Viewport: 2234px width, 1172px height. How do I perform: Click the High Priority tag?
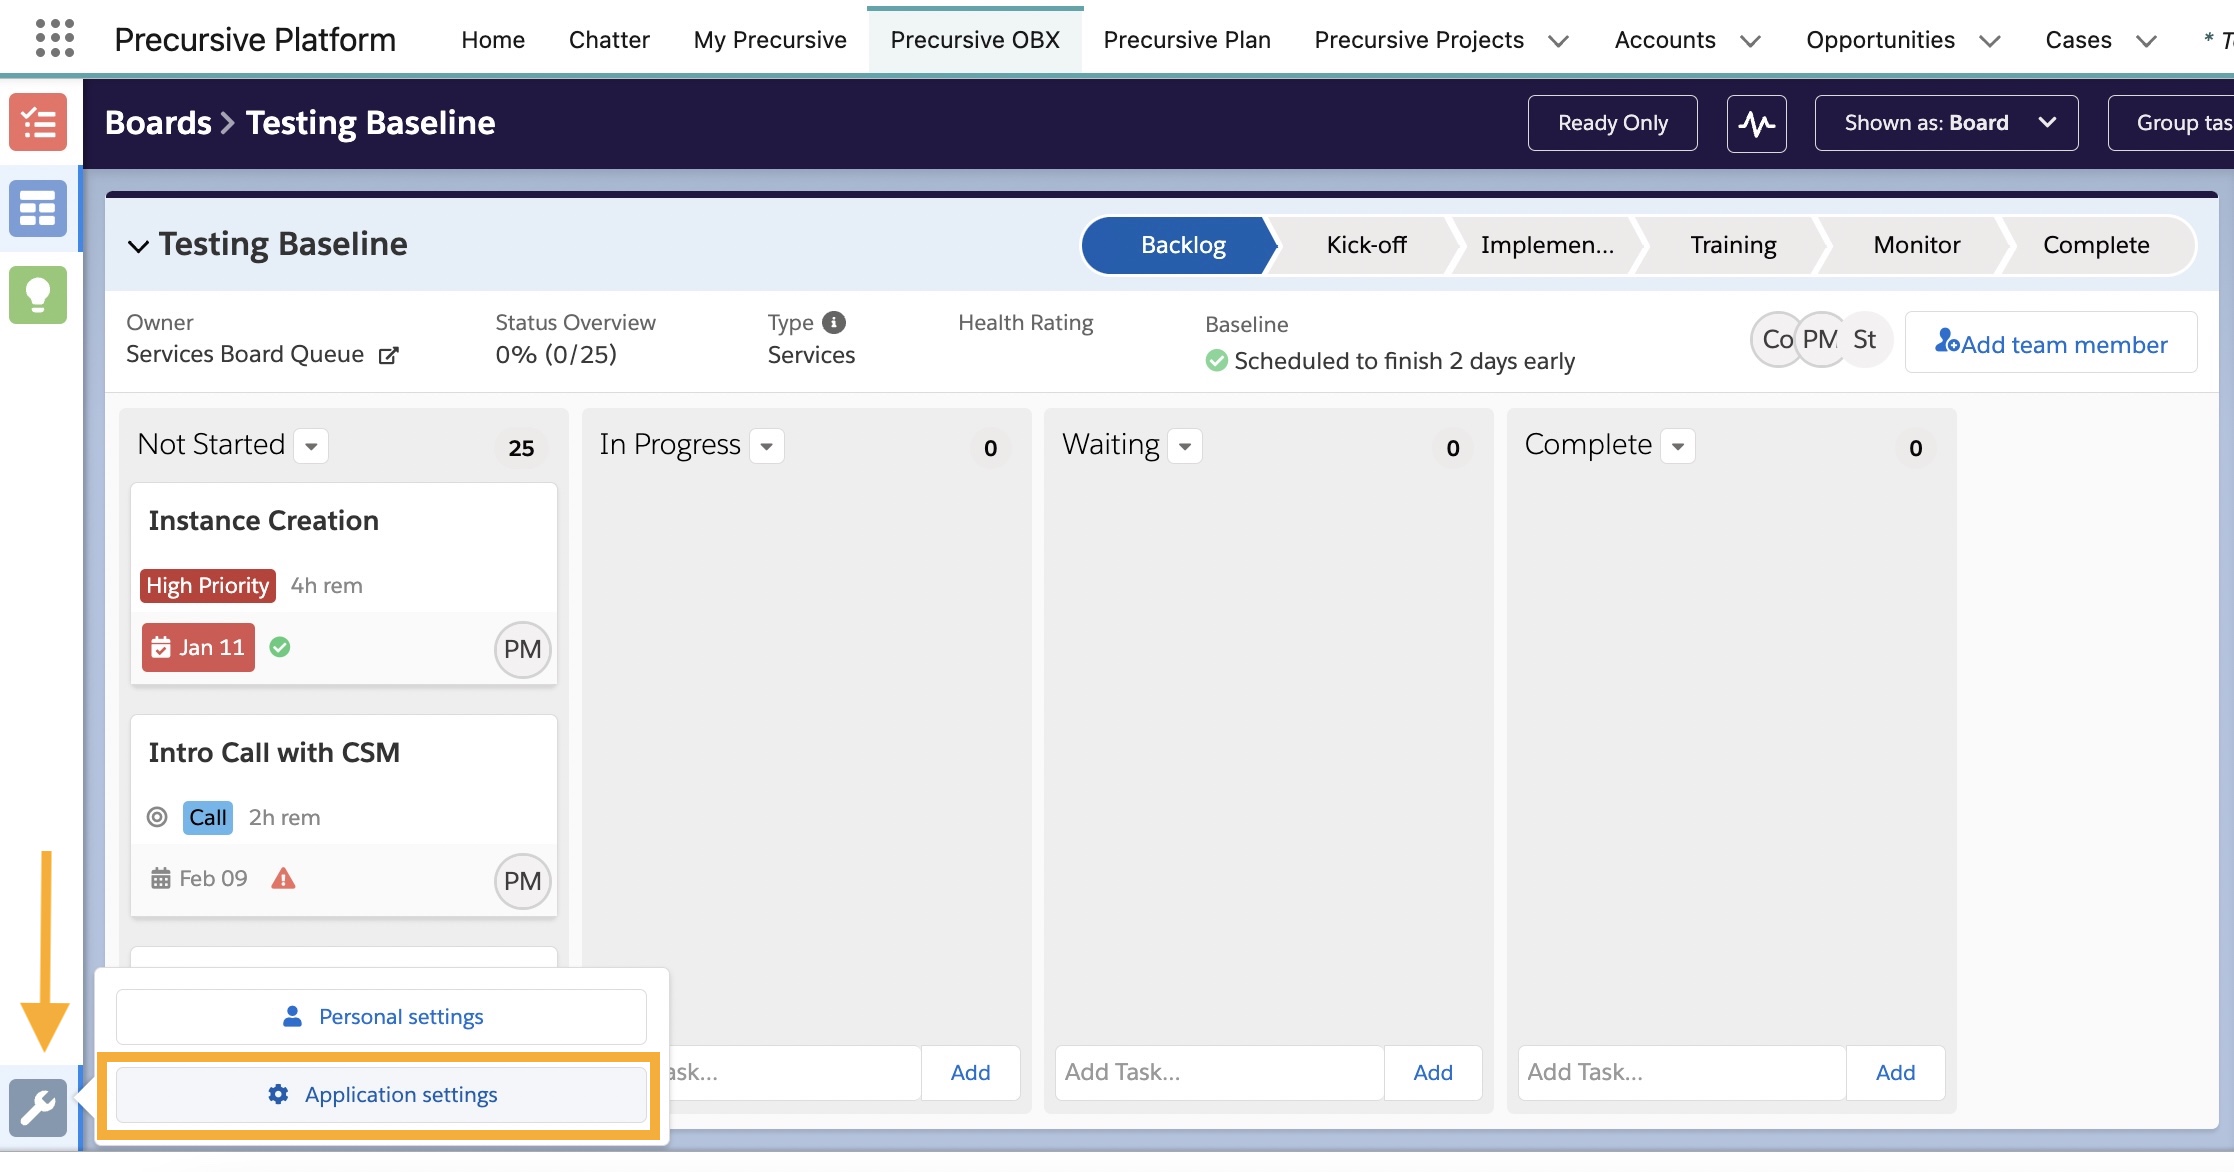(x=208, y=586)
